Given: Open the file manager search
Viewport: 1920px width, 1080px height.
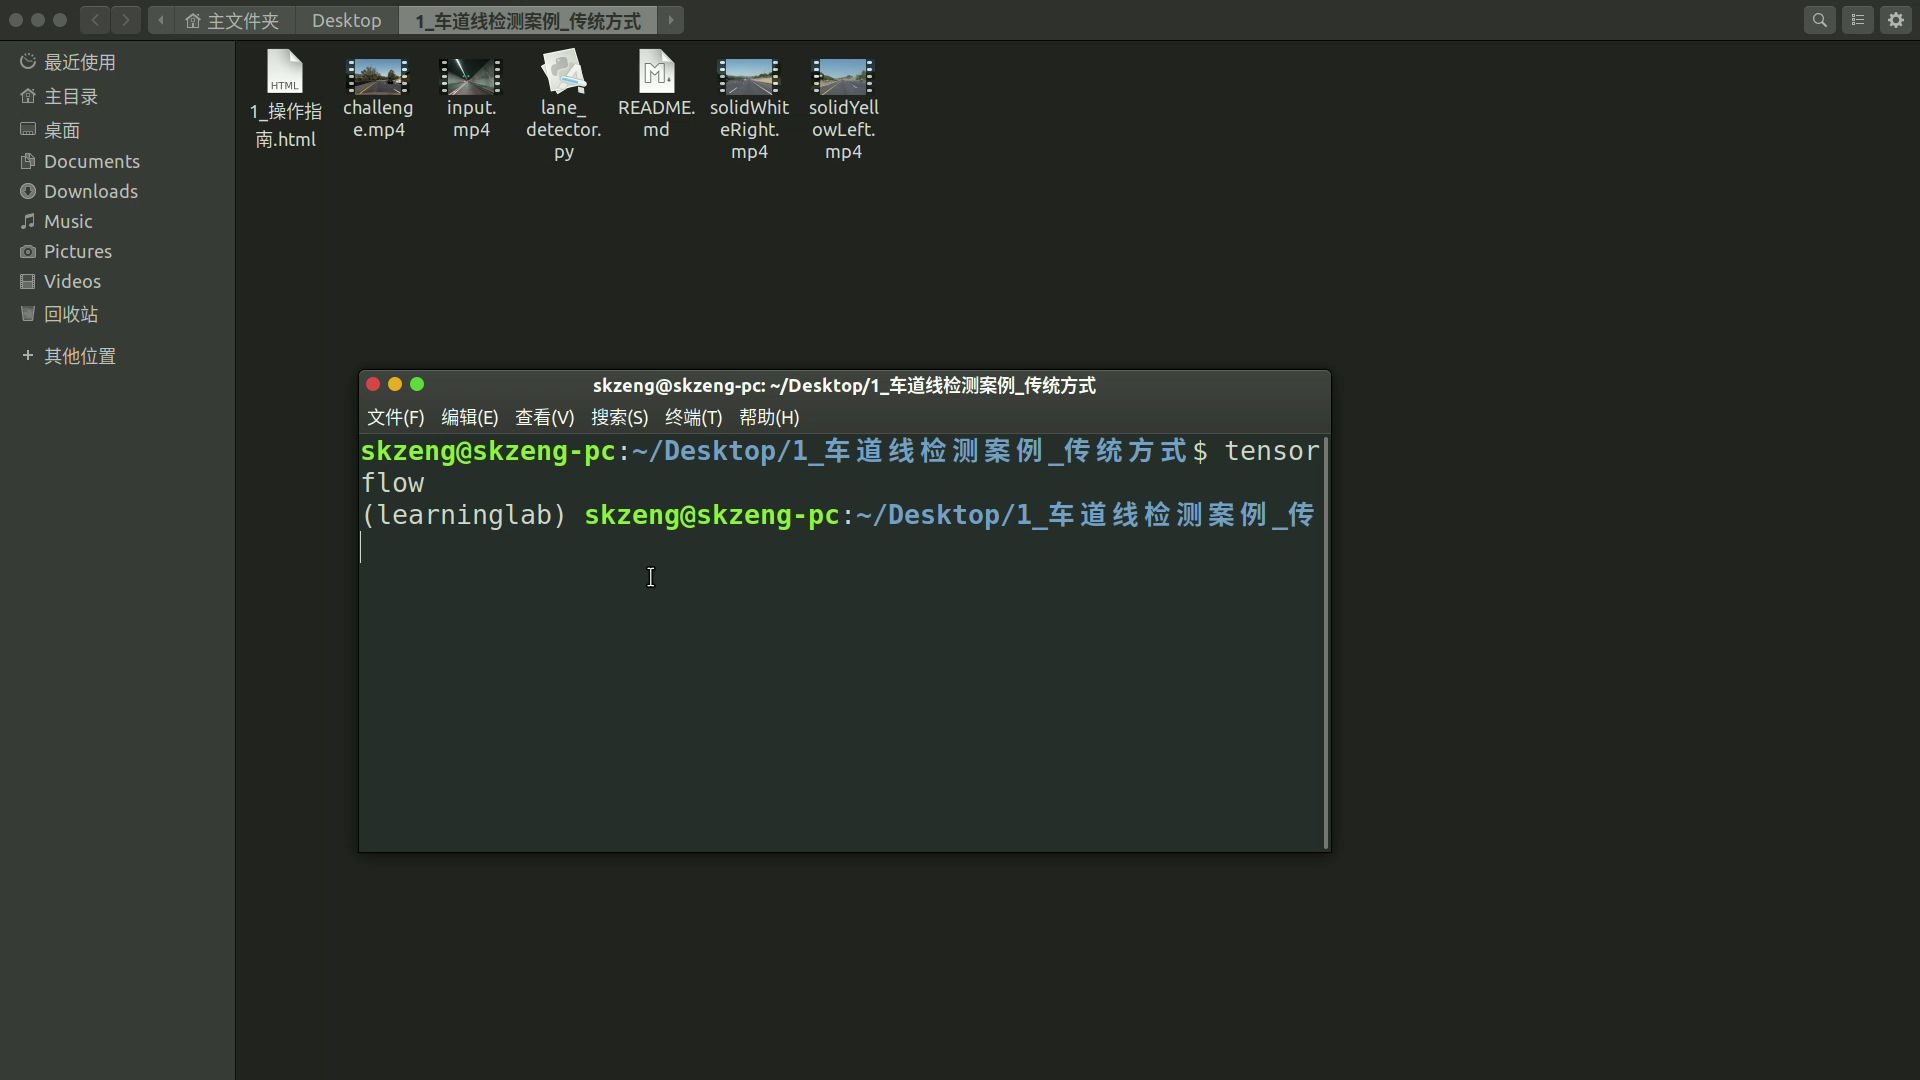Looking at the screenshot, I should coord(1820,20).
